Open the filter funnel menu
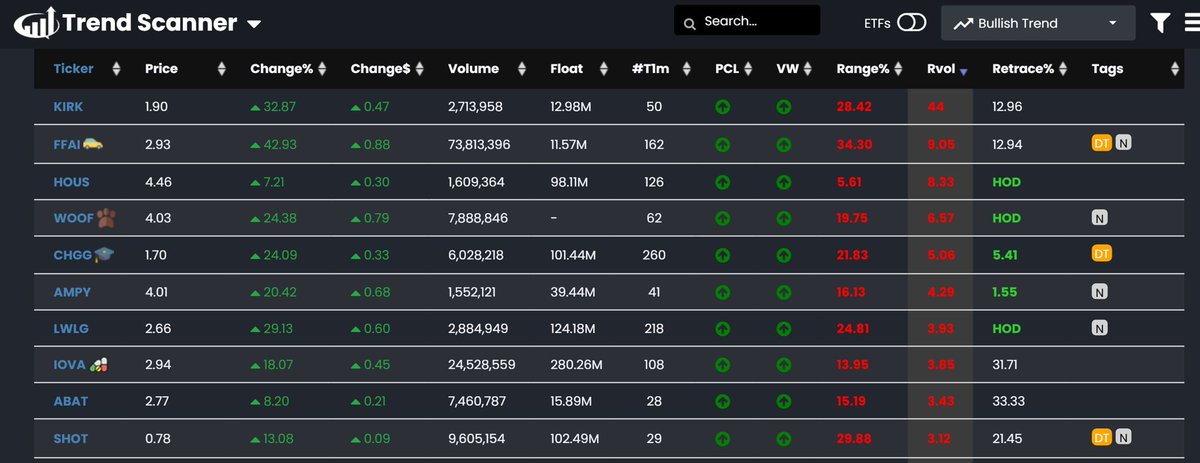This screenshot has height=463, width=1200. click(1160, 22)
